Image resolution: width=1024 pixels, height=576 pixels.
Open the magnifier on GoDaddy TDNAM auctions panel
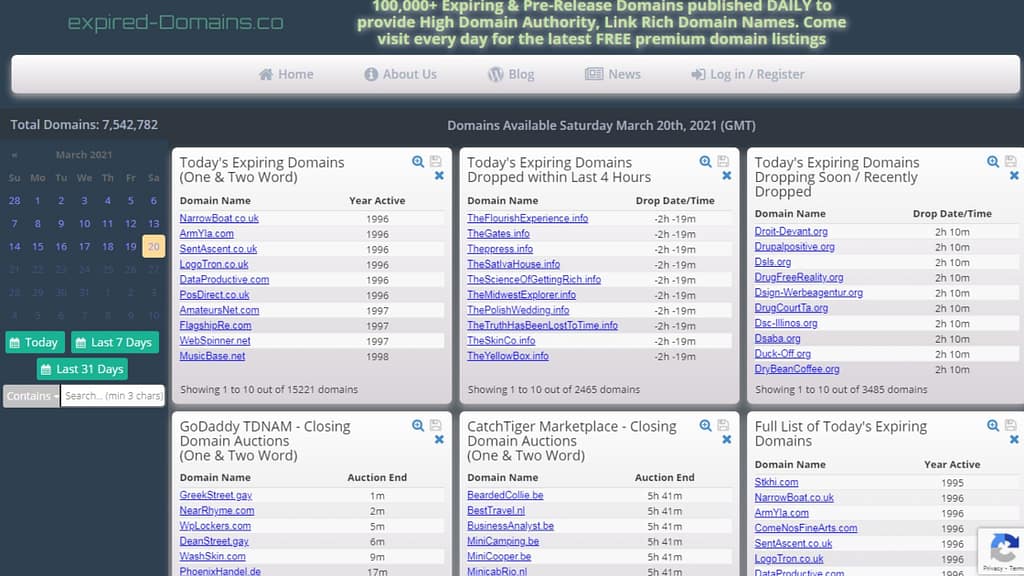click(418, 425)
